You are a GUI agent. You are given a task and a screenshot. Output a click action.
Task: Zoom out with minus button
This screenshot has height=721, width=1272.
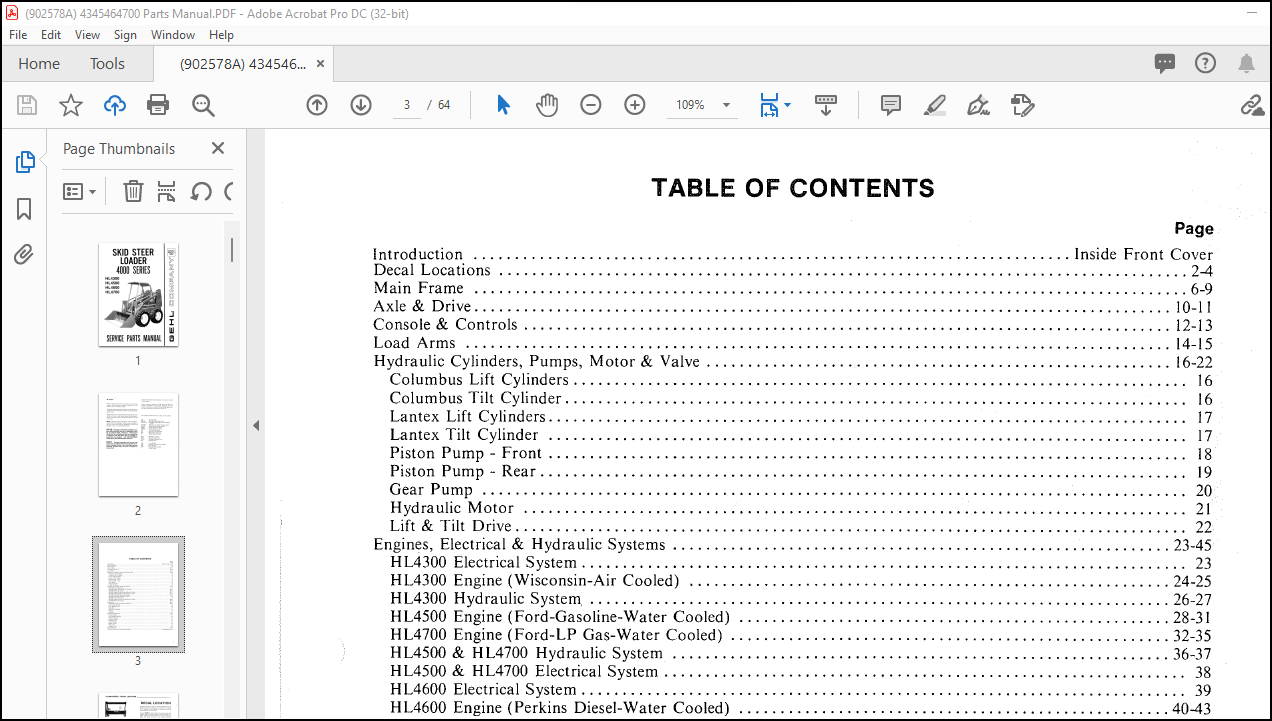591,105
